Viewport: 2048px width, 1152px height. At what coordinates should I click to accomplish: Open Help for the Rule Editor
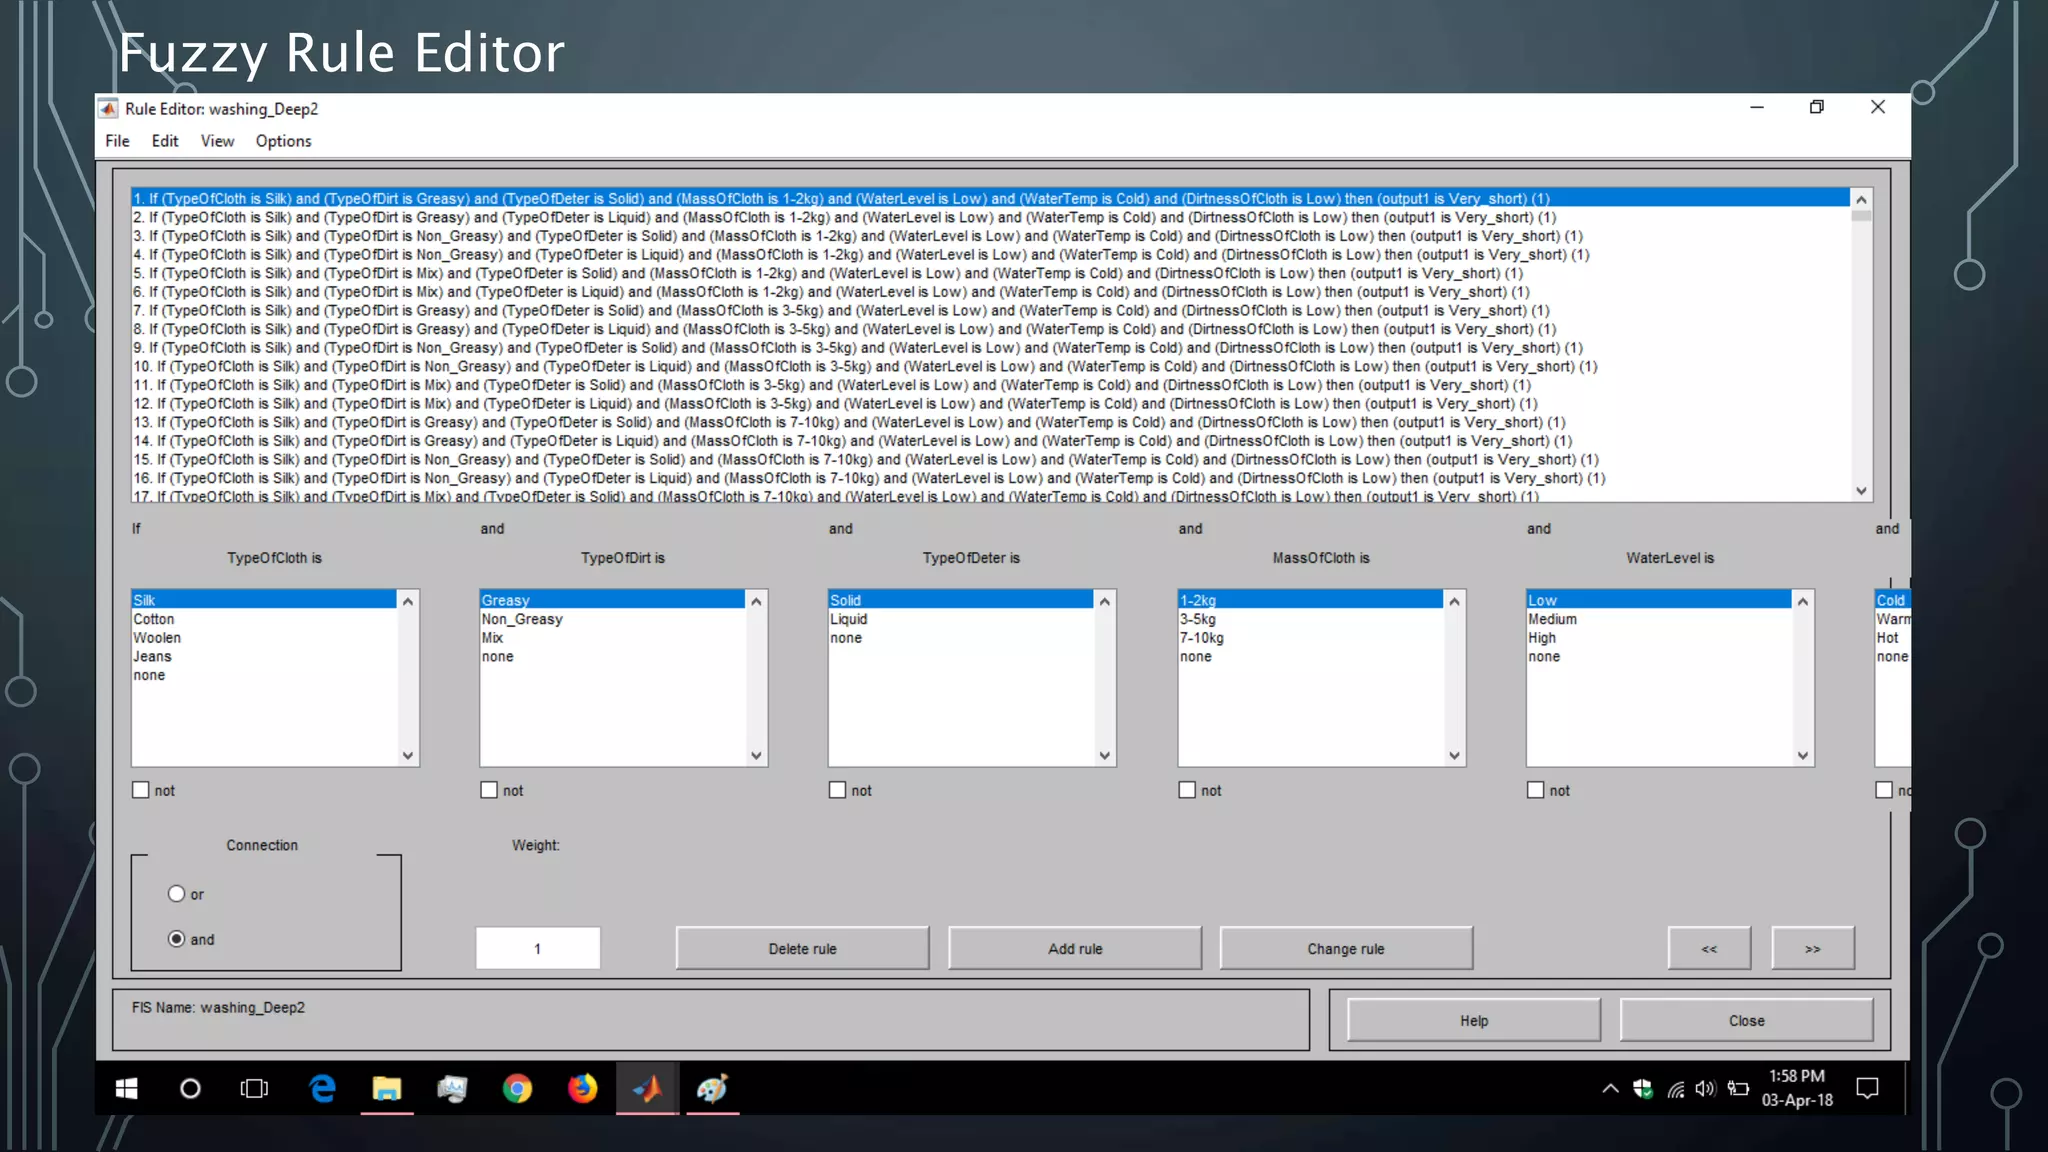tap(1474, 1020)
